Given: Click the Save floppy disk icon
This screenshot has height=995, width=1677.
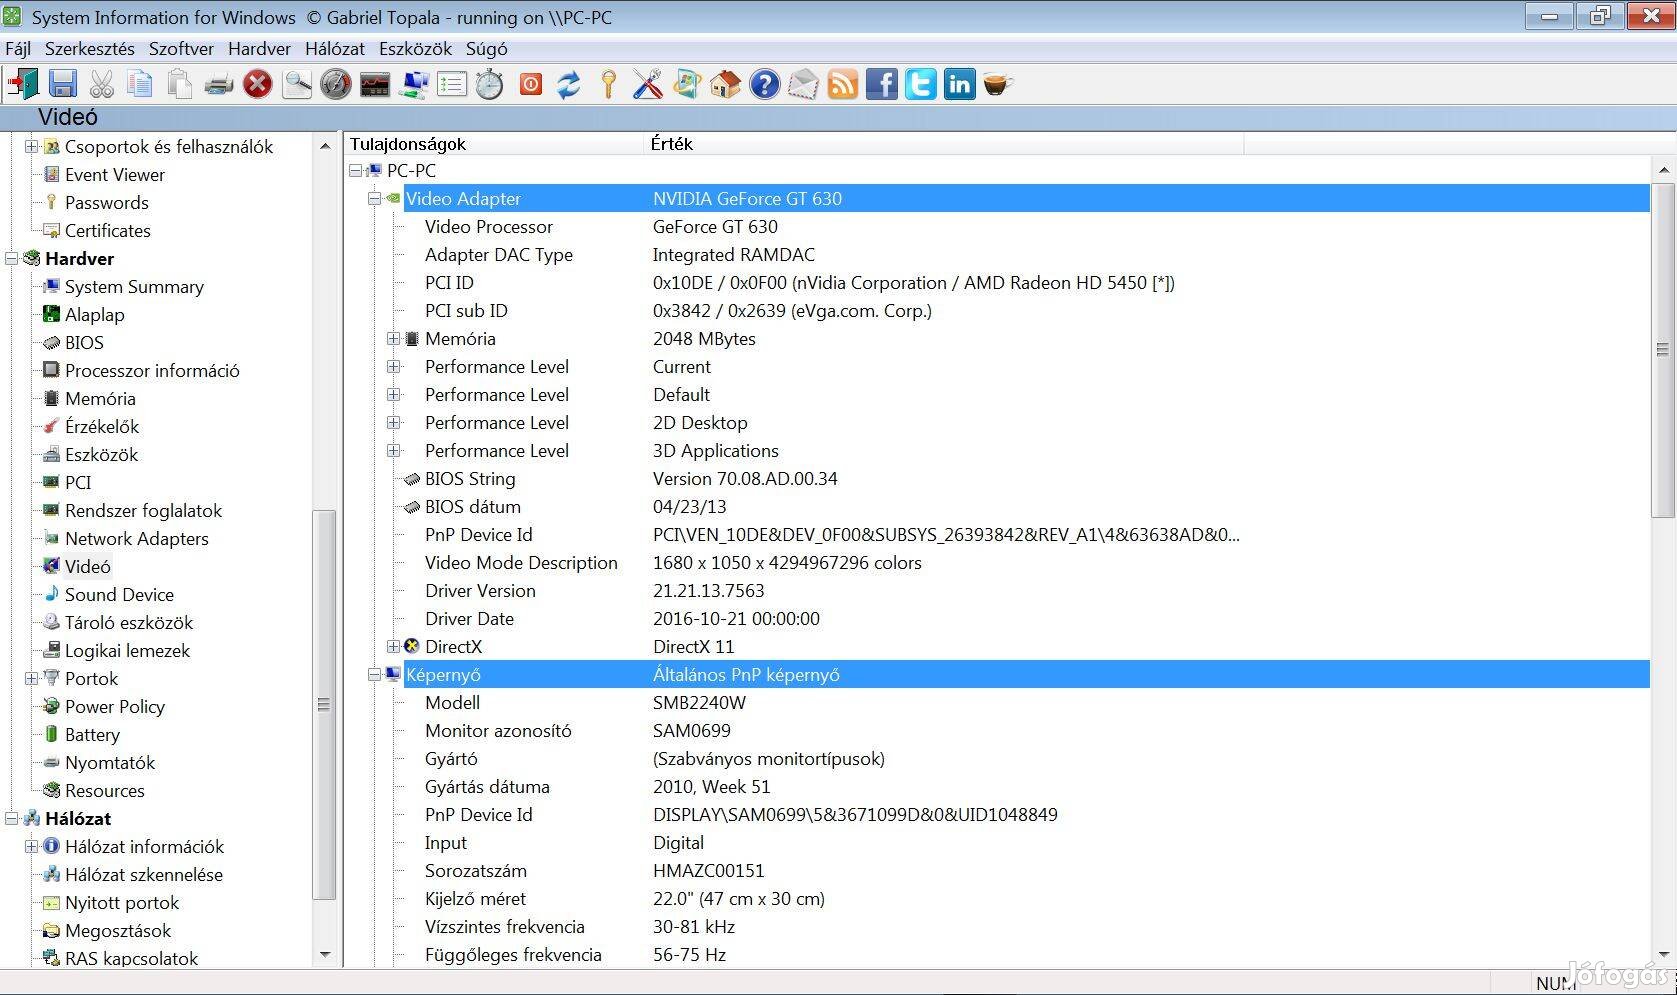Looking at the screenshot, I should tap(63, 84).
